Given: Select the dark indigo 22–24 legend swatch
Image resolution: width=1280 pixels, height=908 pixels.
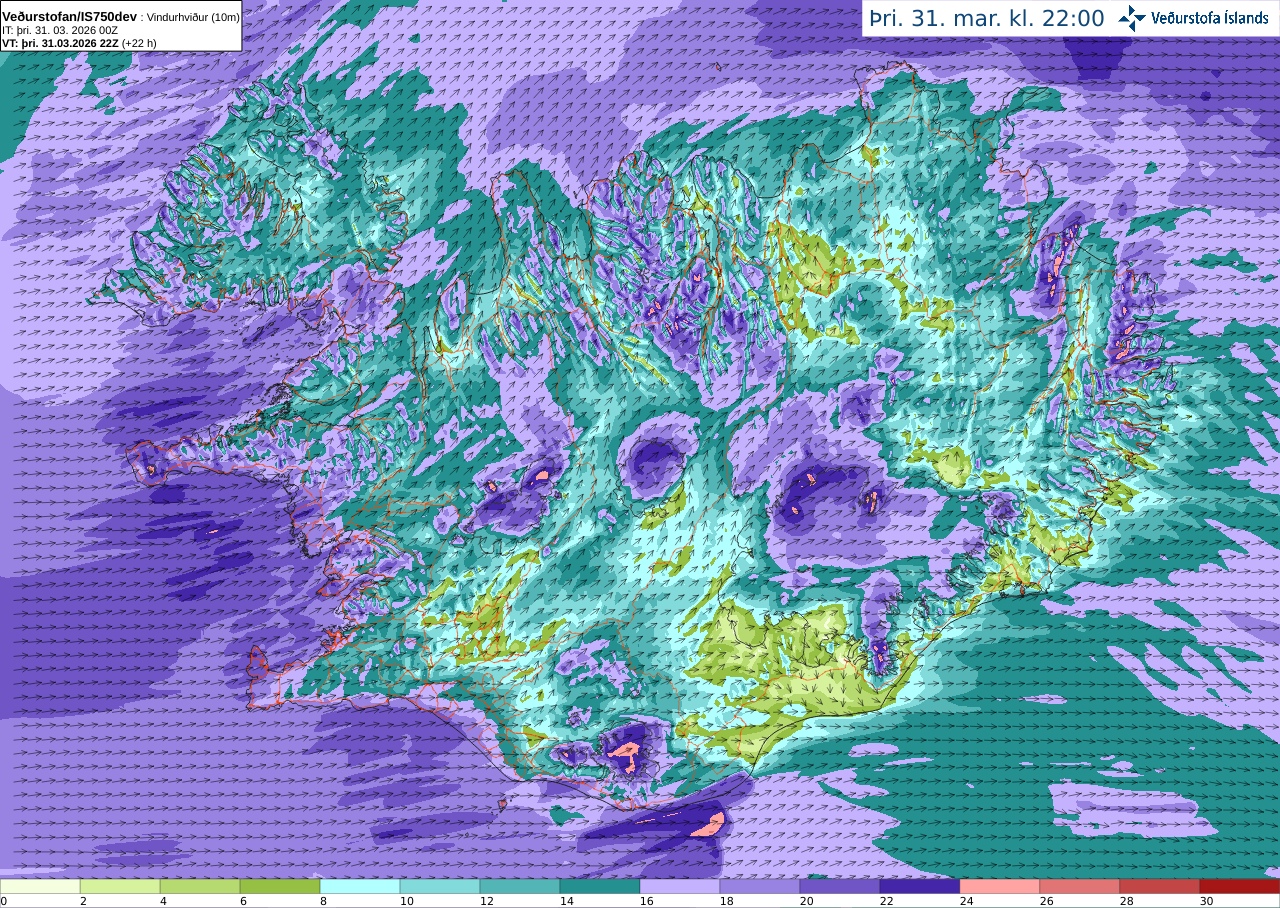Looking at the screenshot, I should [x=920, y=886].
